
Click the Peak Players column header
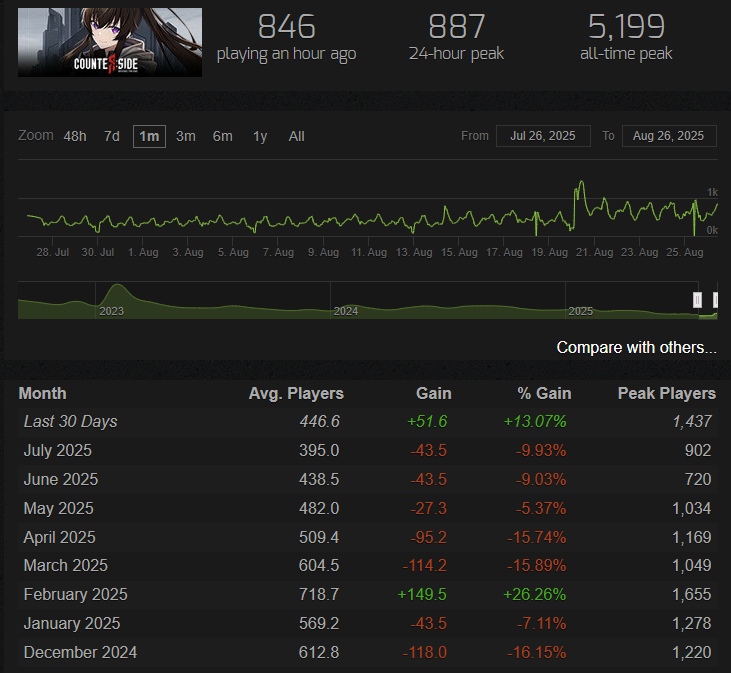(667, 393)
